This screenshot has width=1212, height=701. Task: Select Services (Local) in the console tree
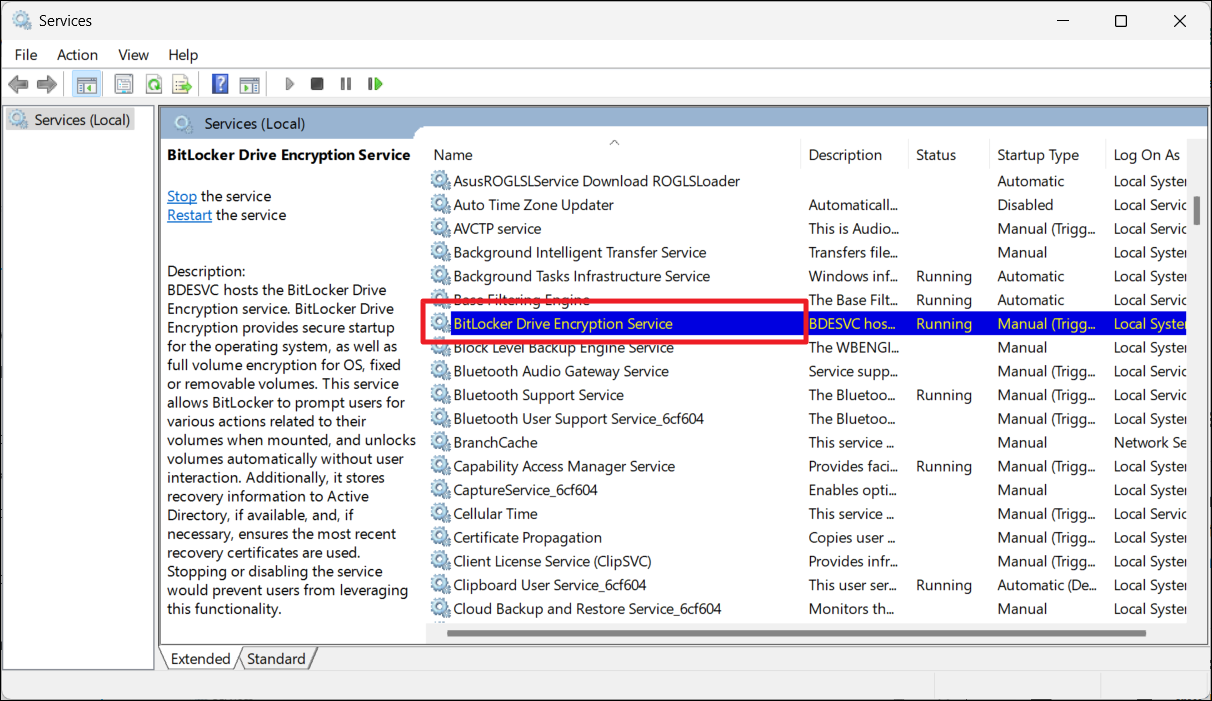coord(82,120)
